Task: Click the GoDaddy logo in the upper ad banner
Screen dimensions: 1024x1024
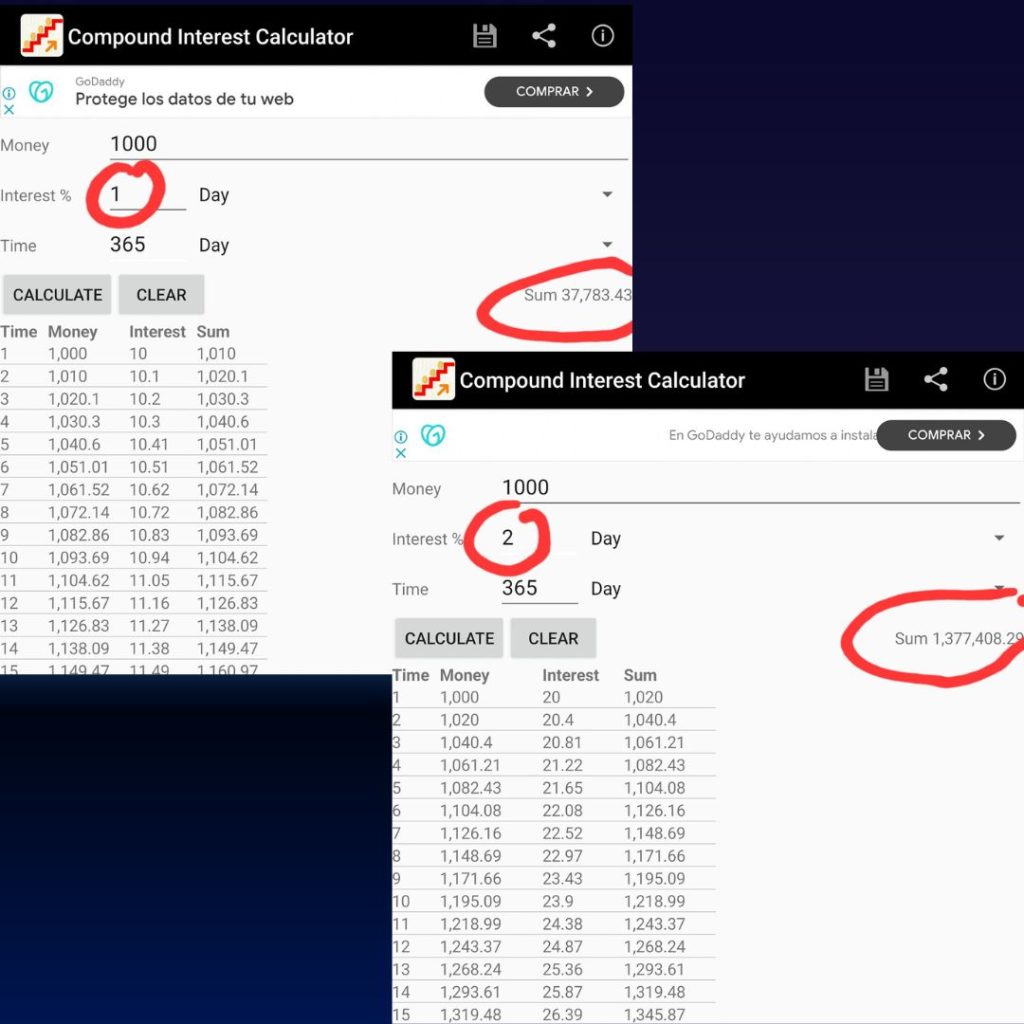Action: tap(41, 92)
